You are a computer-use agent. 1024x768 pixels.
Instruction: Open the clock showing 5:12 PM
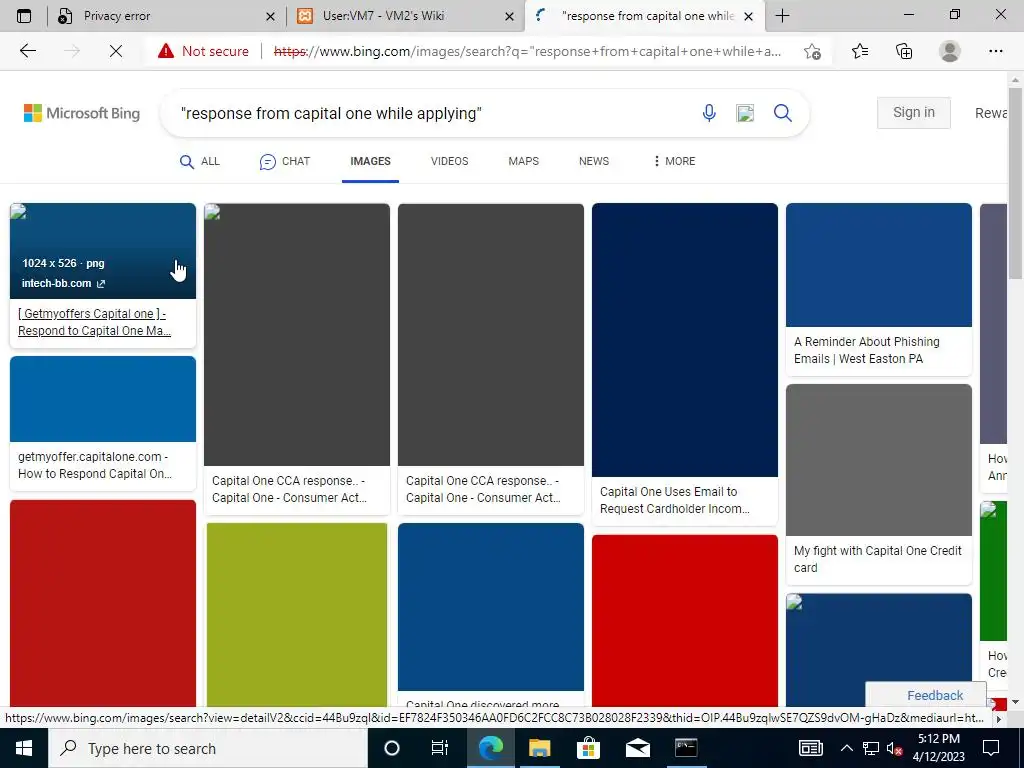coord(938,748)
